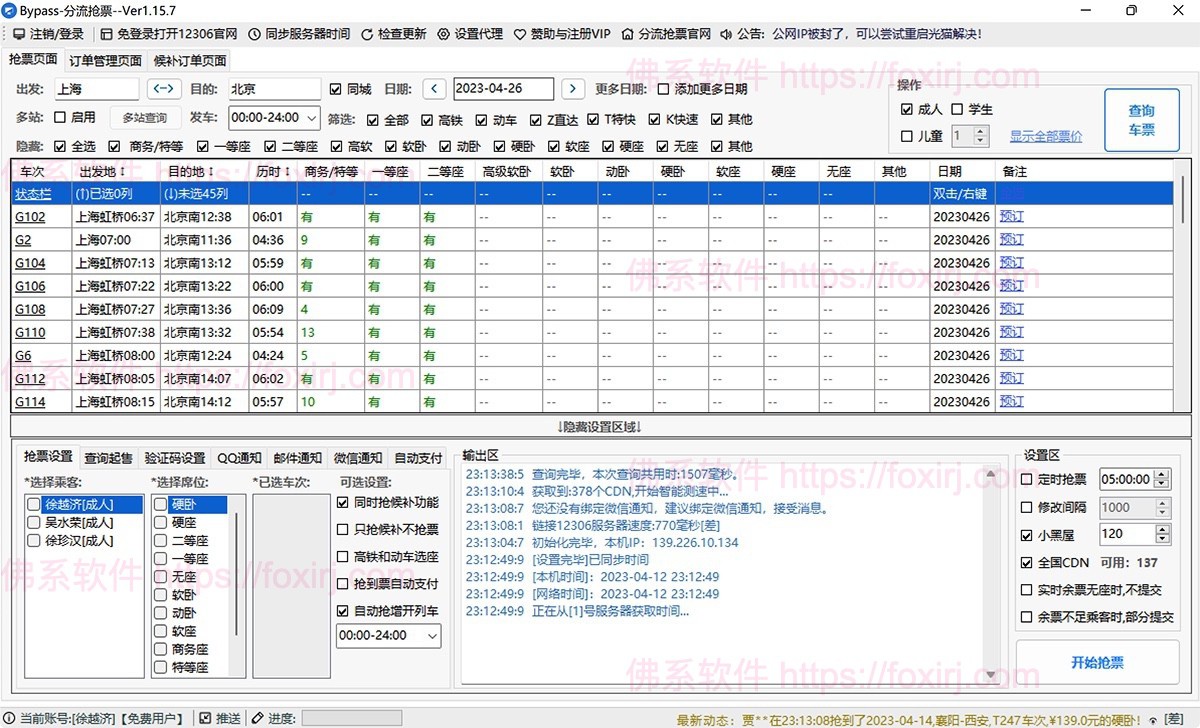Screen dimensions: 1200x728
Task: Click the 注销/登录 account icon
Action: [x=21, y=33]
